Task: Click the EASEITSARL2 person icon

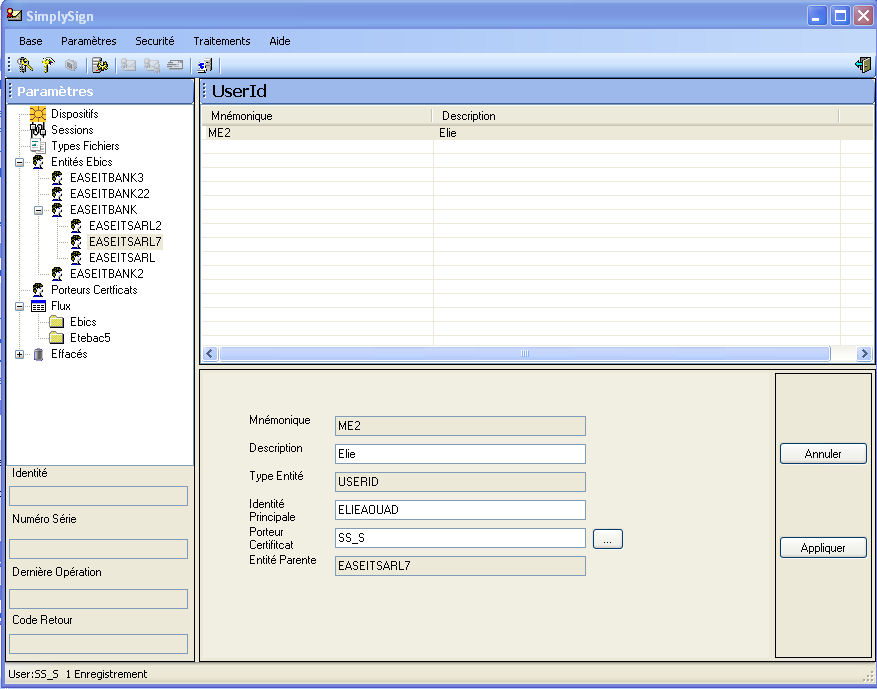Action: 76,226
